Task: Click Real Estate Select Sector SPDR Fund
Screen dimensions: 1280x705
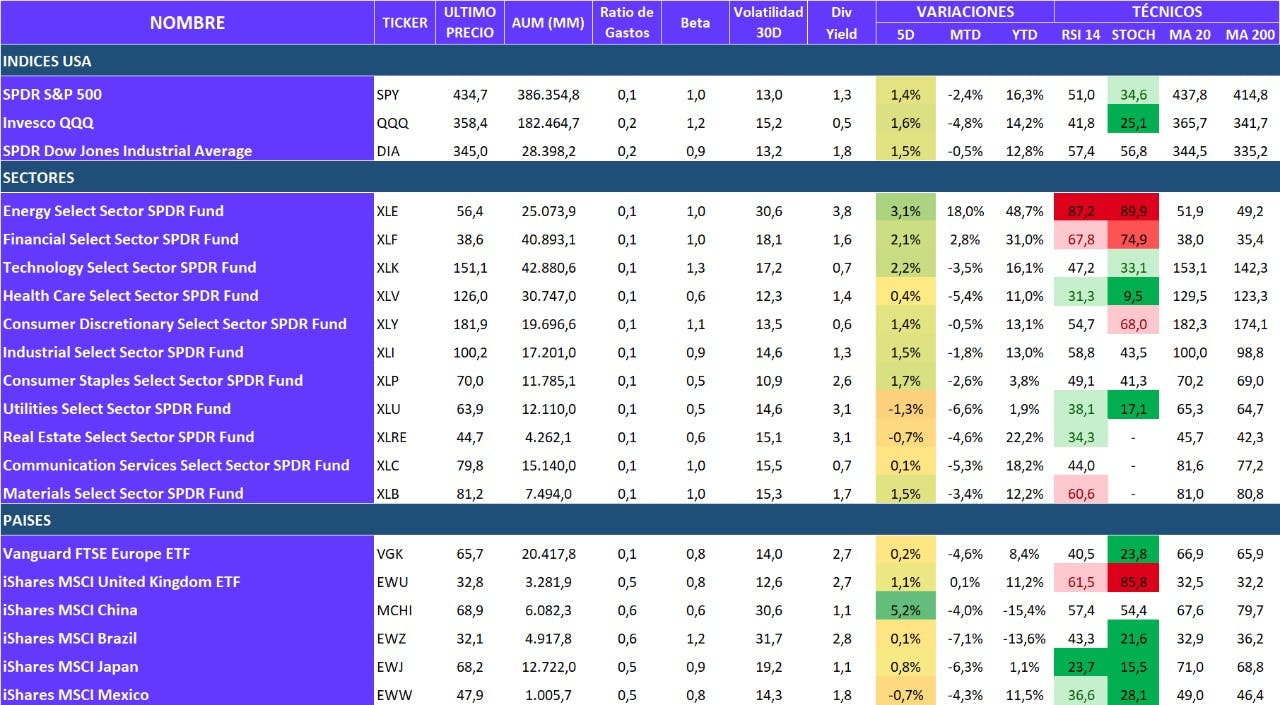Action: point(187,436)
